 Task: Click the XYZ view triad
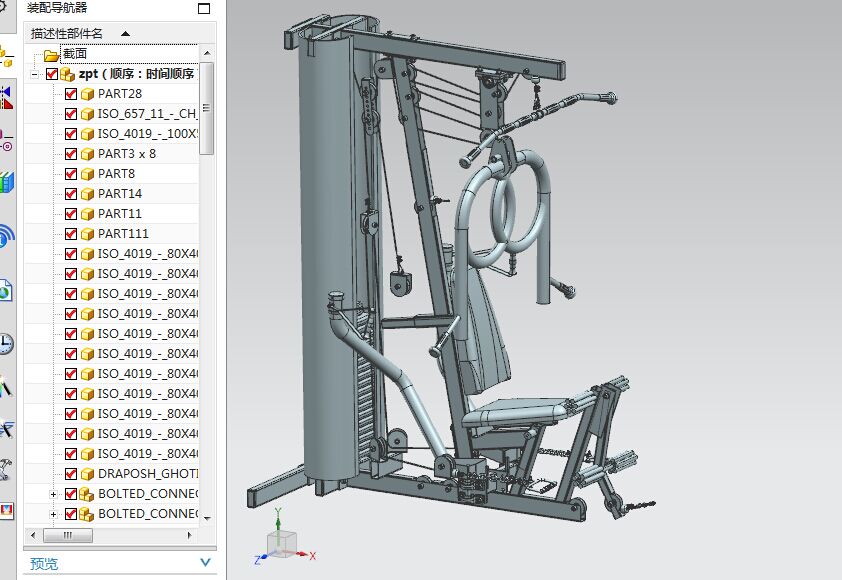coord(285,539)
